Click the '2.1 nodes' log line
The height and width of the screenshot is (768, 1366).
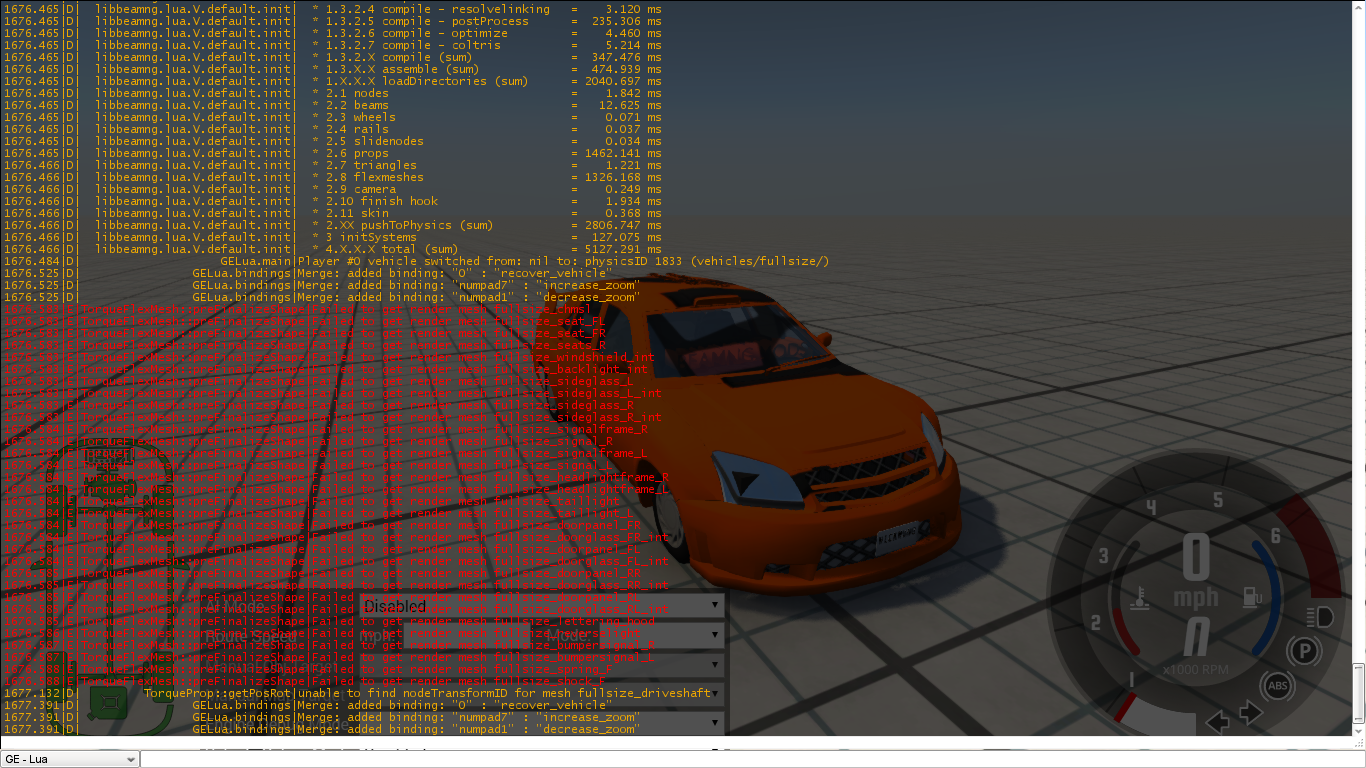tap(332, 93)
